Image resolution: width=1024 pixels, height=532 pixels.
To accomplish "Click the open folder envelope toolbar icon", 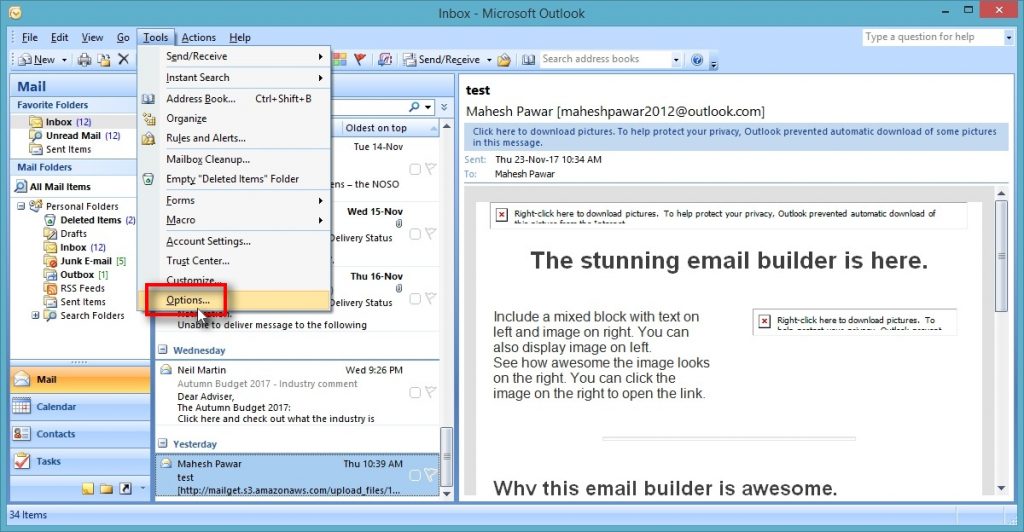I will pyautogui.click(x=504, y=60).
